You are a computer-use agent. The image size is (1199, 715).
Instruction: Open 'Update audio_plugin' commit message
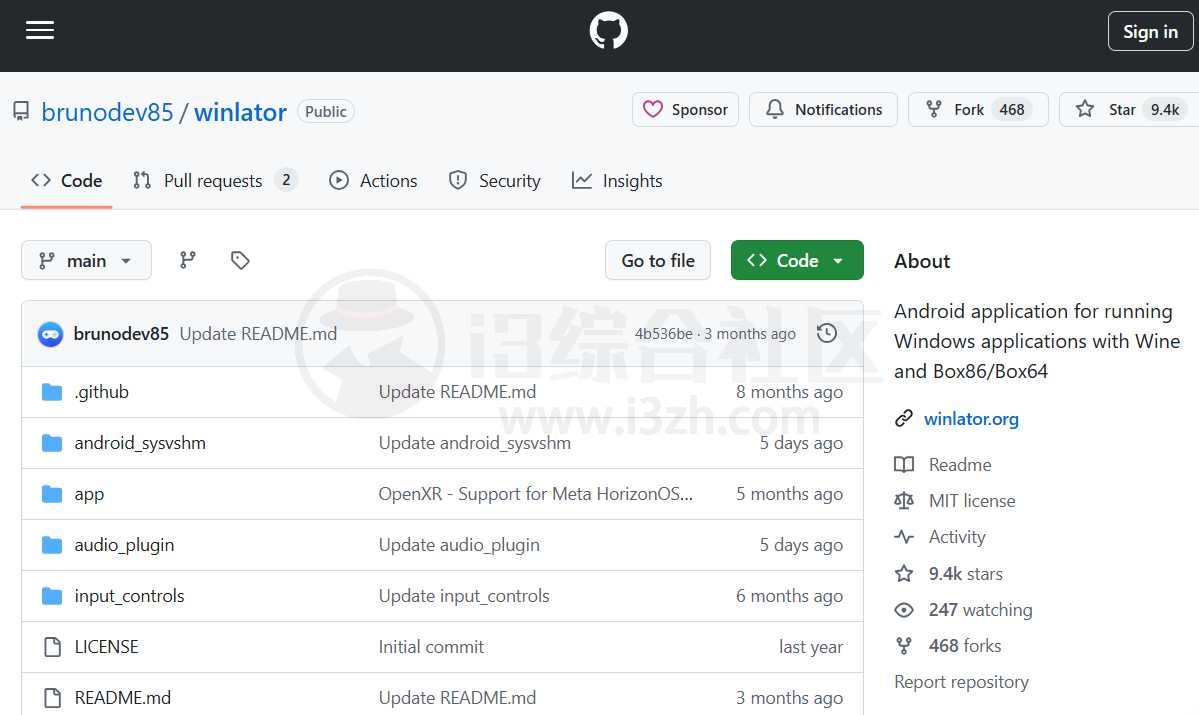pos(459,544)
